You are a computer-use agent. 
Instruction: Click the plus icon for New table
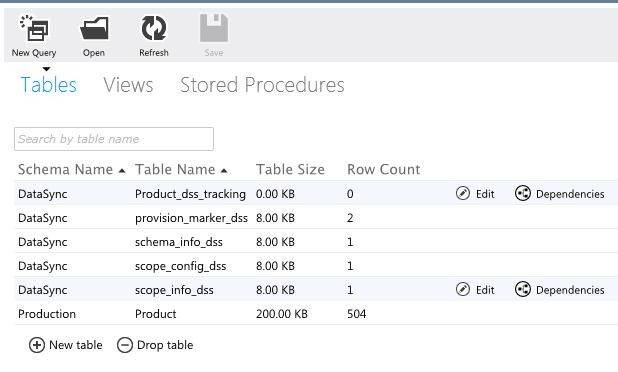coord(37,345)
